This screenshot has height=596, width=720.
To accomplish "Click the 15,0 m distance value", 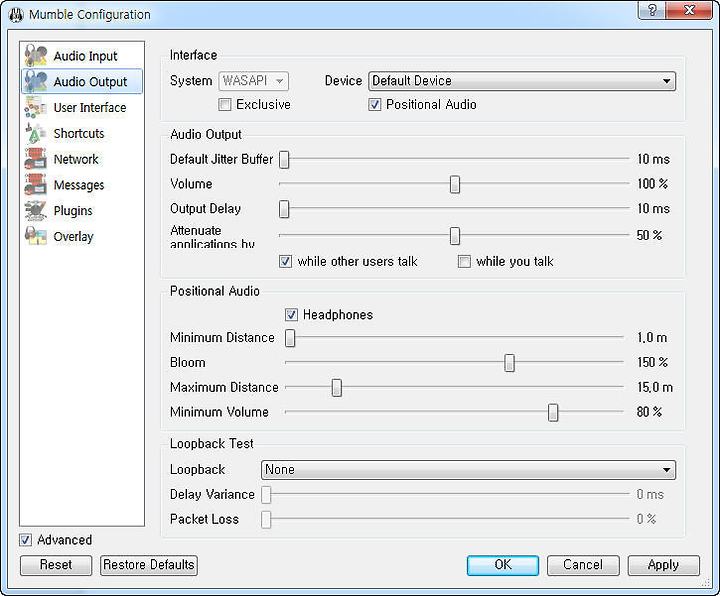I will click(x=655, y=387).
